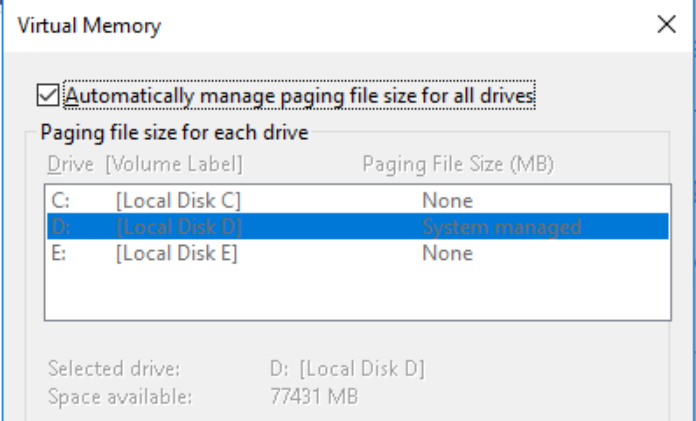Image resolution: width=696 pixels, height=421 pixels.
Task: Click the "Automatically manage paging file size" label text
Action: 300,95
